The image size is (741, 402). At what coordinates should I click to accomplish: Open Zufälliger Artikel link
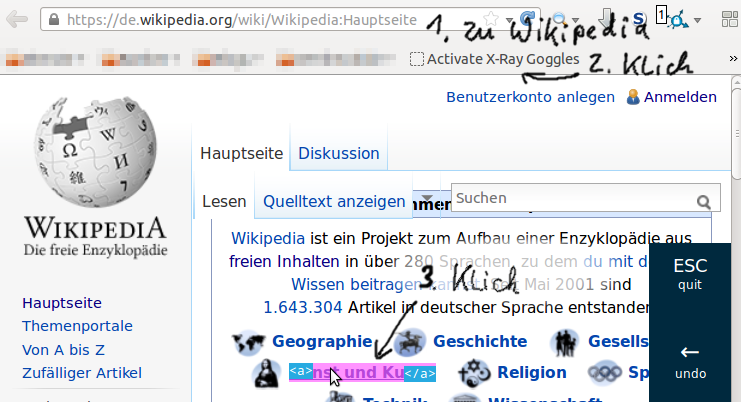pos(82,373)
